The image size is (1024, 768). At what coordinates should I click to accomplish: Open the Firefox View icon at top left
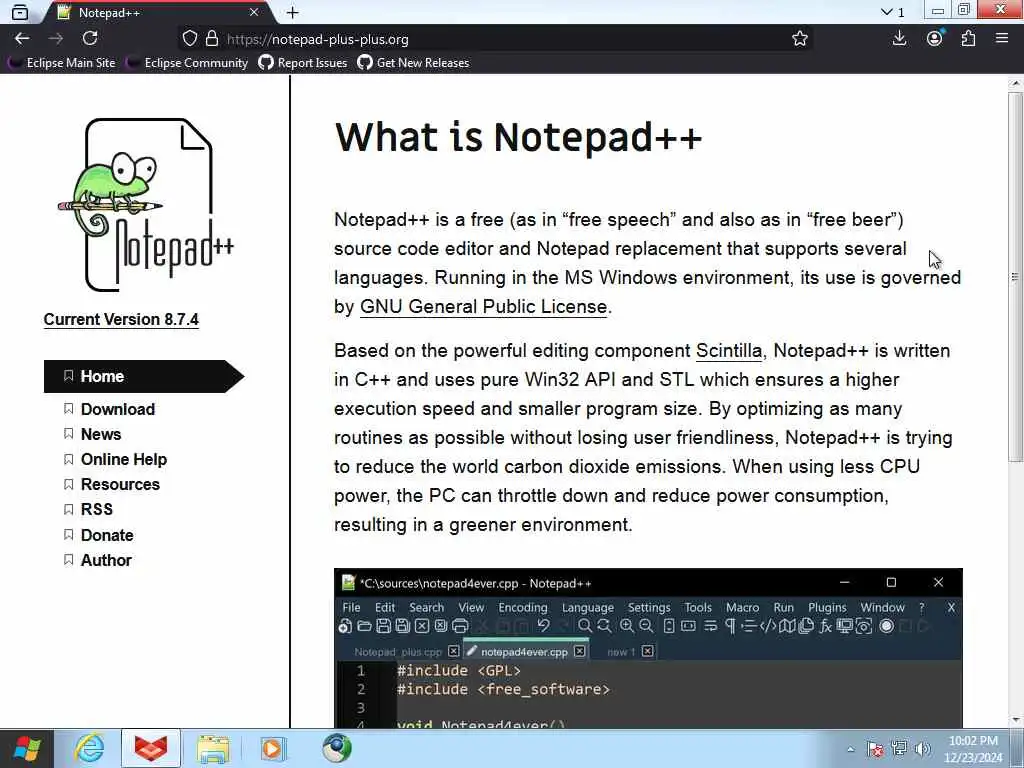(x=20, y=12)
